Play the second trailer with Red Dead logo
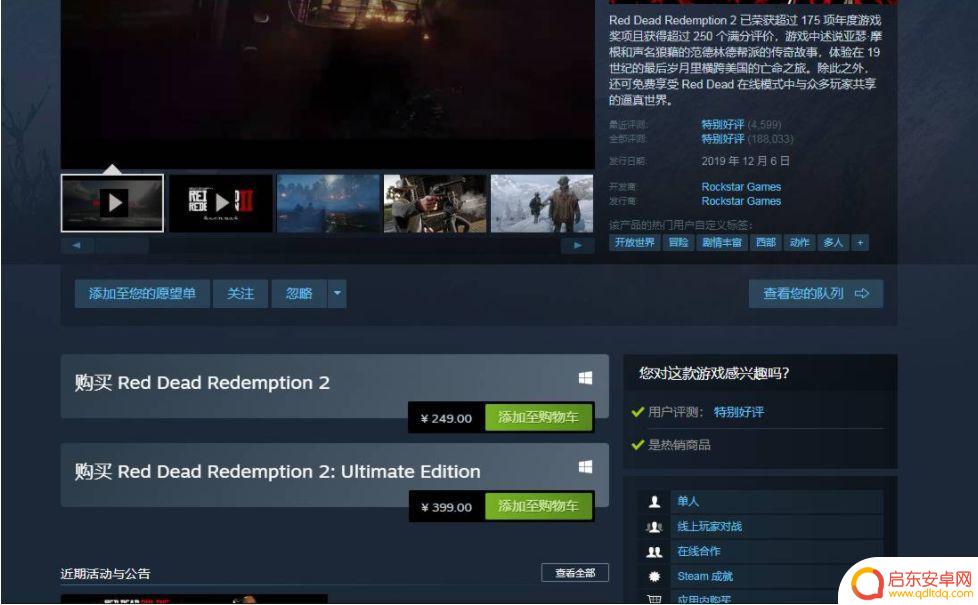The image size is (978, 605). click(x=221, y=203)
